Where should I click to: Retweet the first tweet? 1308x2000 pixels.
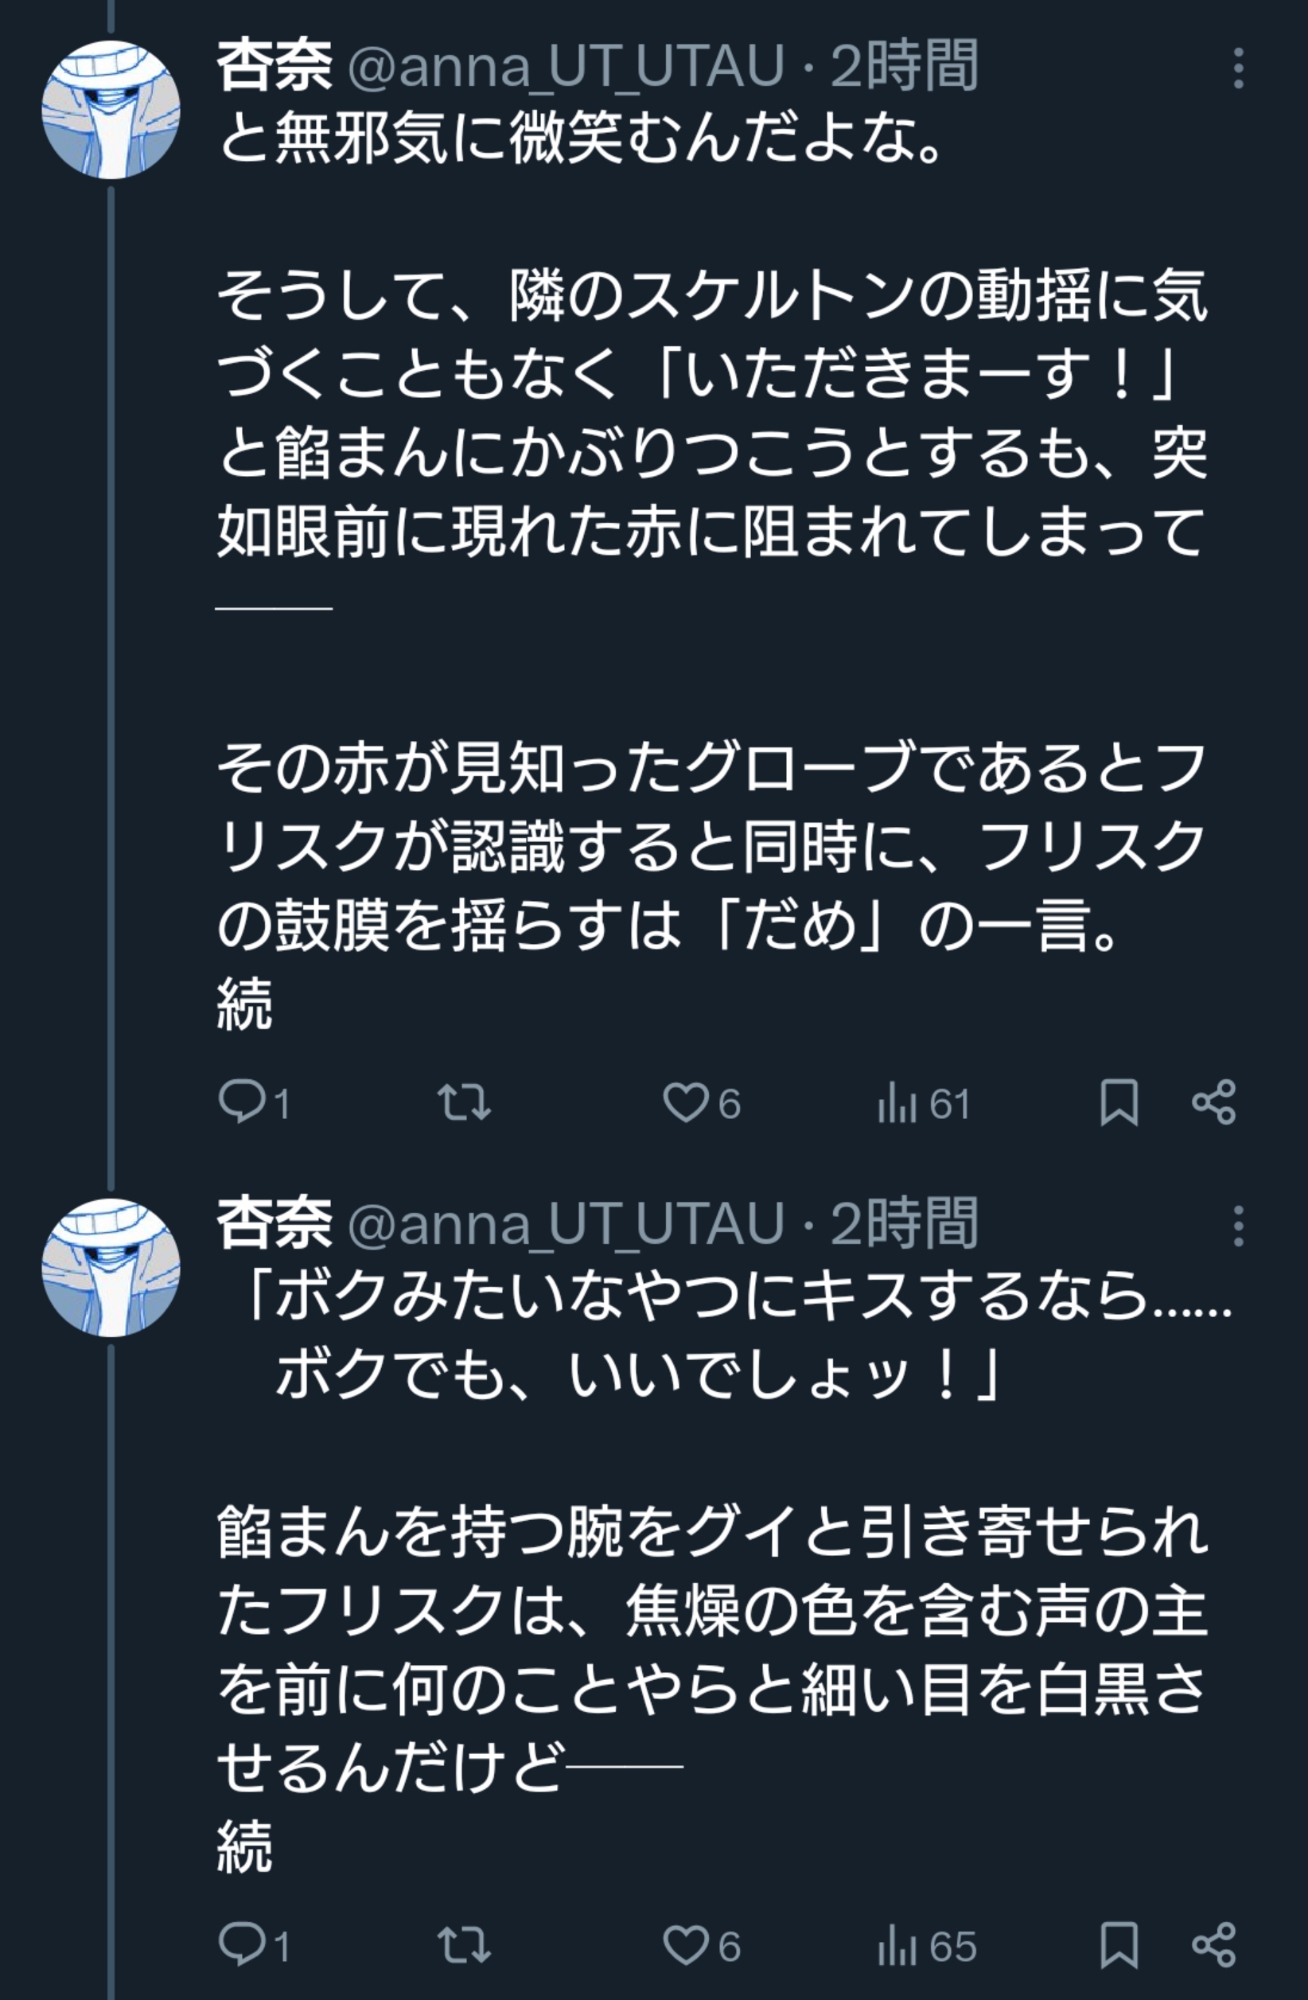pos(464,1103)
